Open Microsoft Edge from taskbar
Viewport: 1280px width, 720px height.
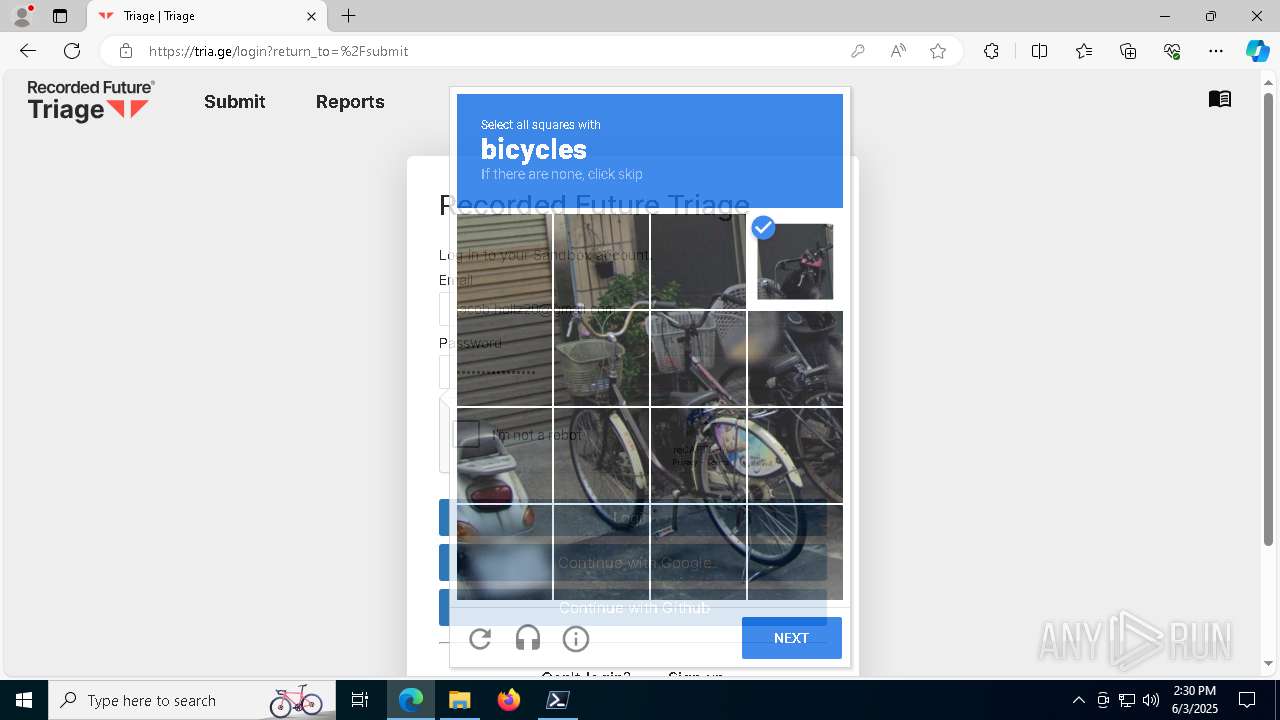[x=411, y=700]
